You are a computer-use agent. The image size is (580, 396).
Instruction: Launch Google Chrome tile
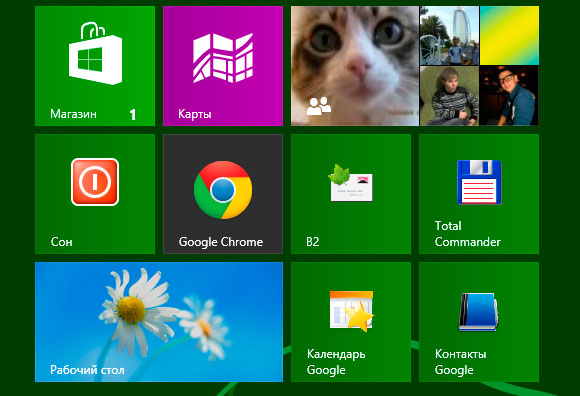223,194
